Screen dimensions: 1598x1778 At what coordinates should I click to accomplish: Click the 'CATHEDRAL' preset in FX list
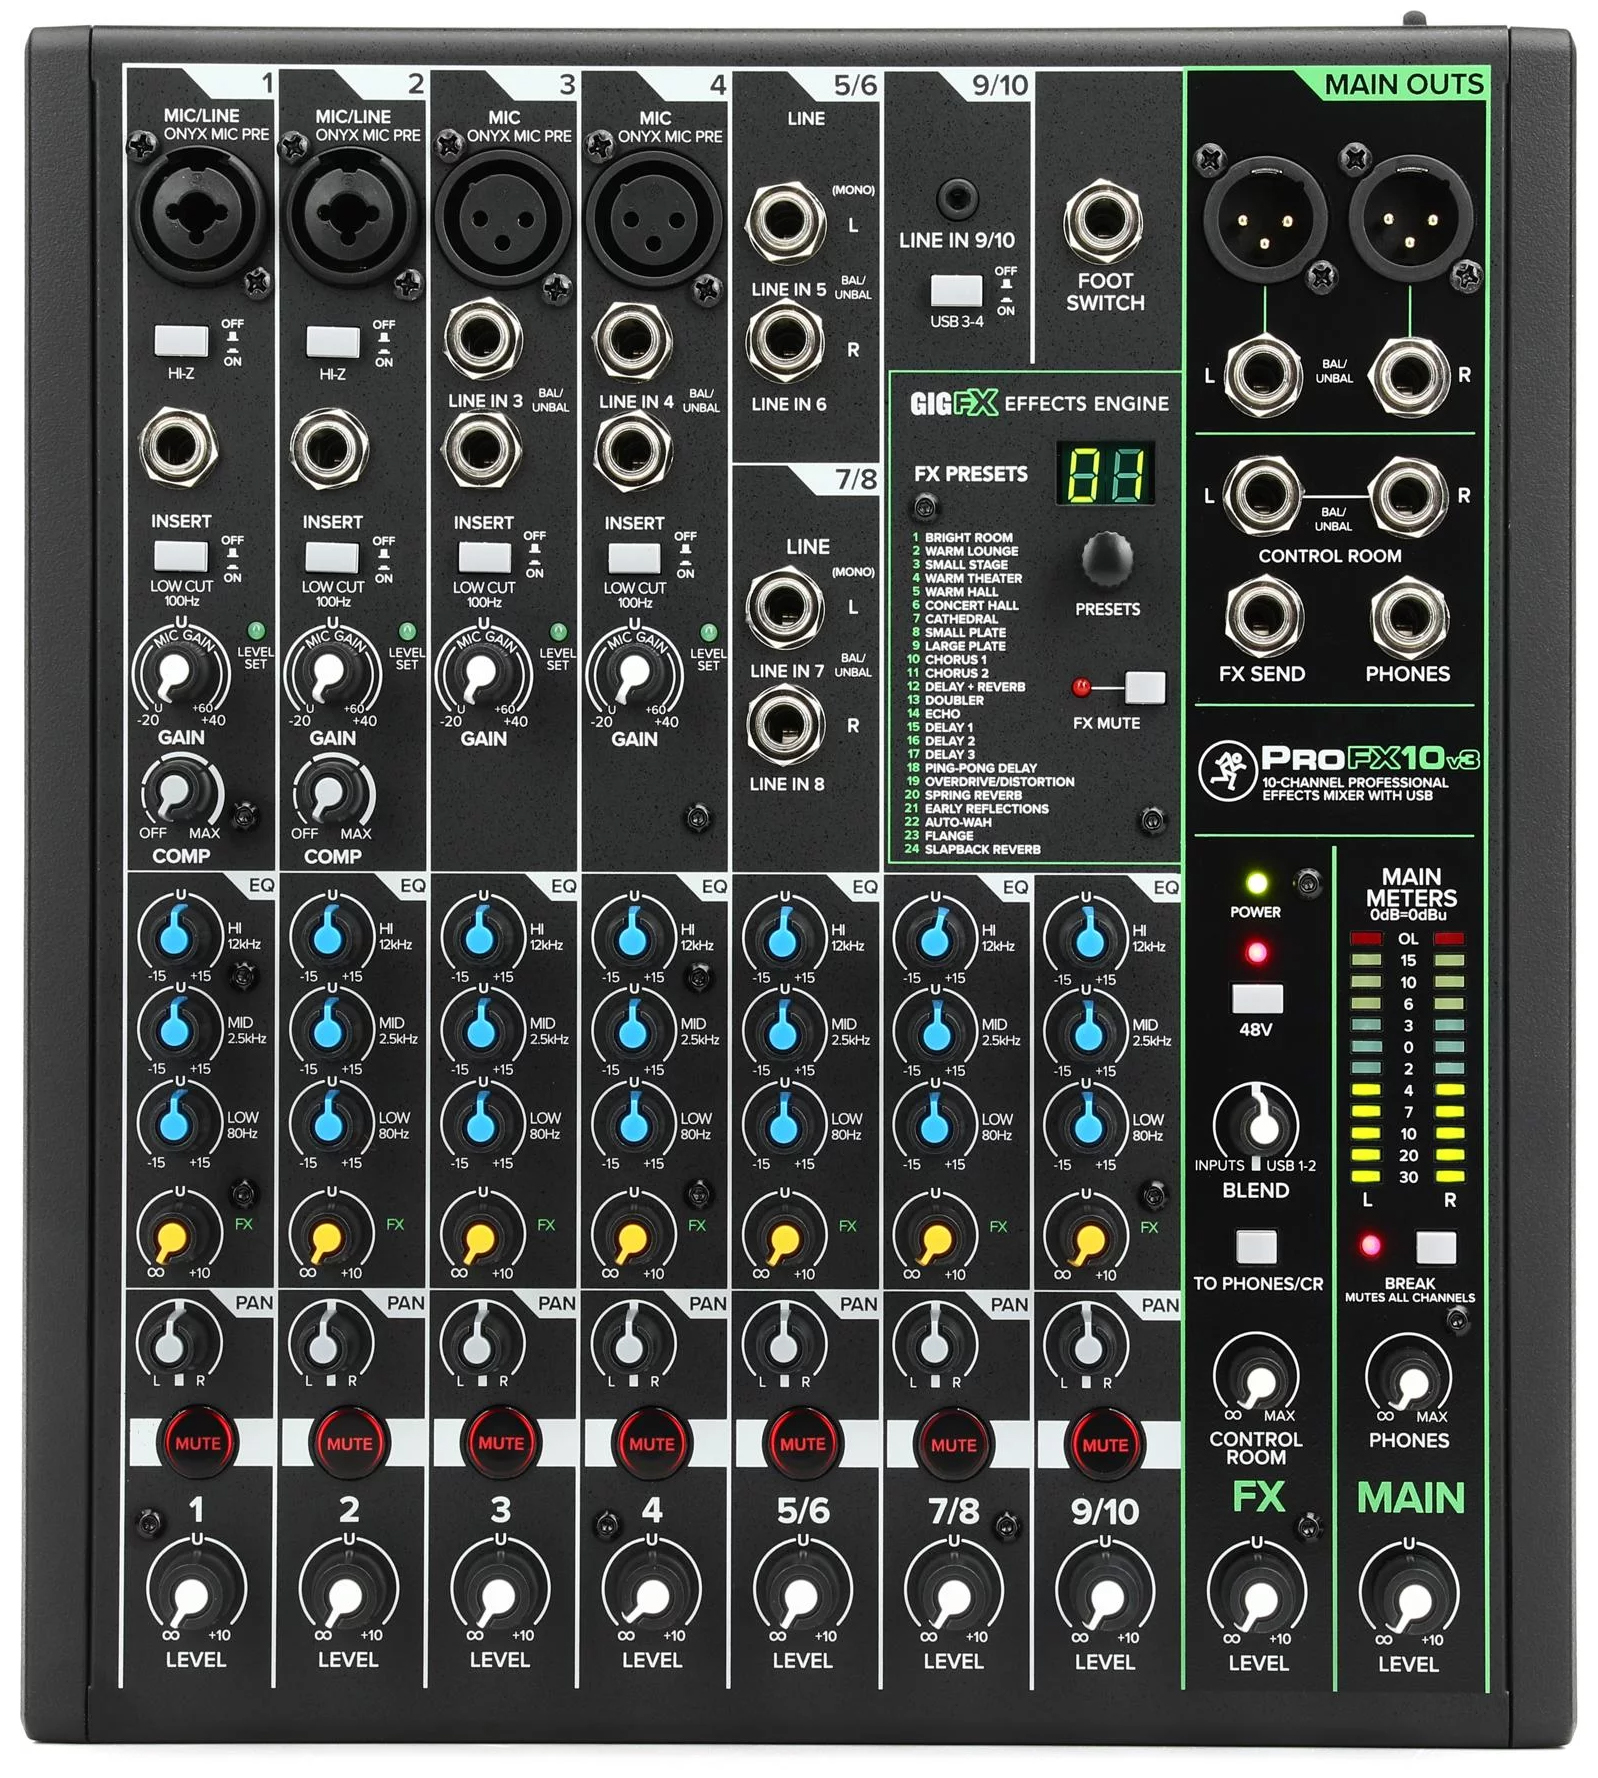coord(961,619)
